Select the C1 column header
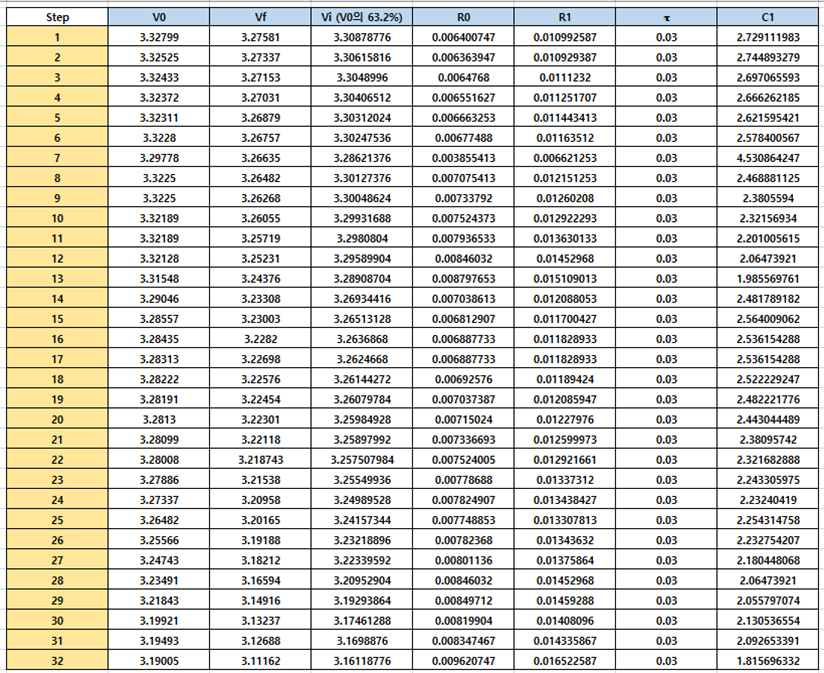This screenshot has height=673, width=824. tap(768, 17)
